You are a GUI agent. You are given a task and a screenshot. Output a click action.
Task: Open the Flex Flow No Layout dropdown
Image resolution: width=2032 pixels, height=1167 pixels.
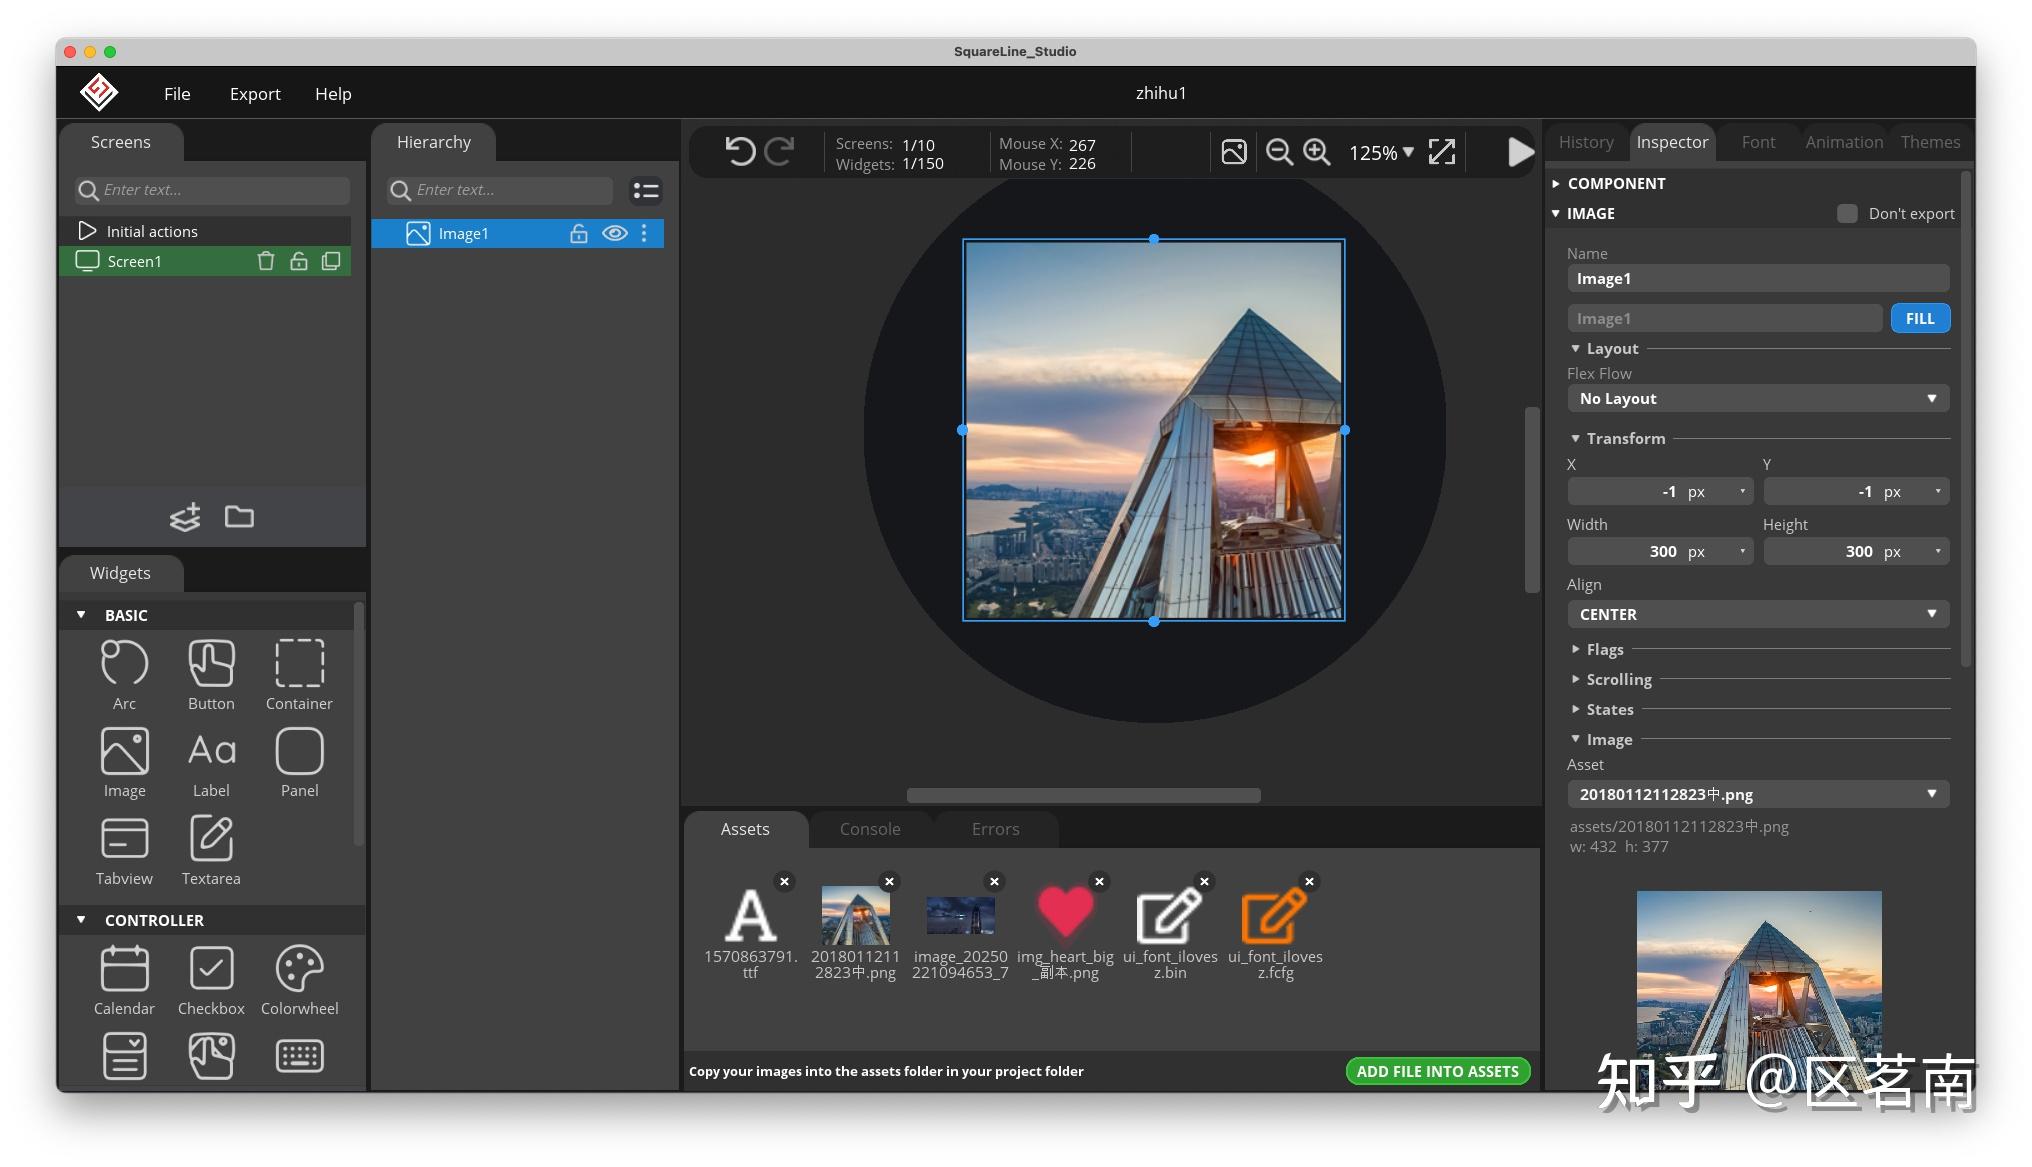pyautogui.click(x=1757, y=398)
